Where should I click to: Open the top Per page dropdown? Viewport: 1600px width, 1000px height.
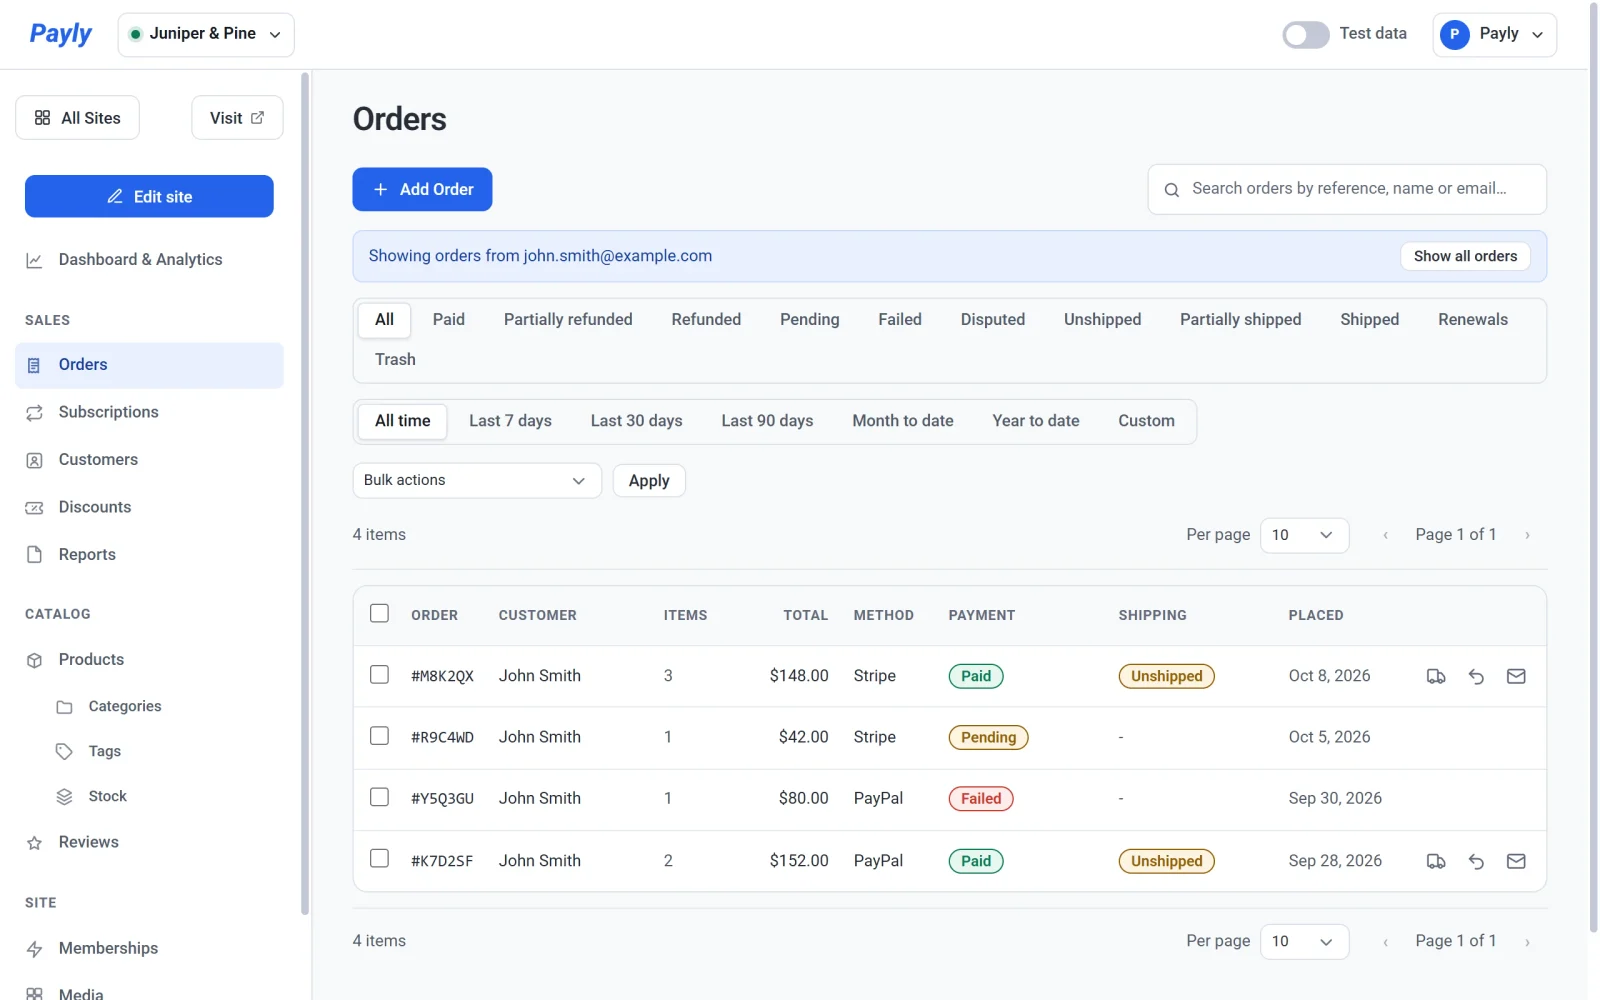click(x=1304, y=535)
